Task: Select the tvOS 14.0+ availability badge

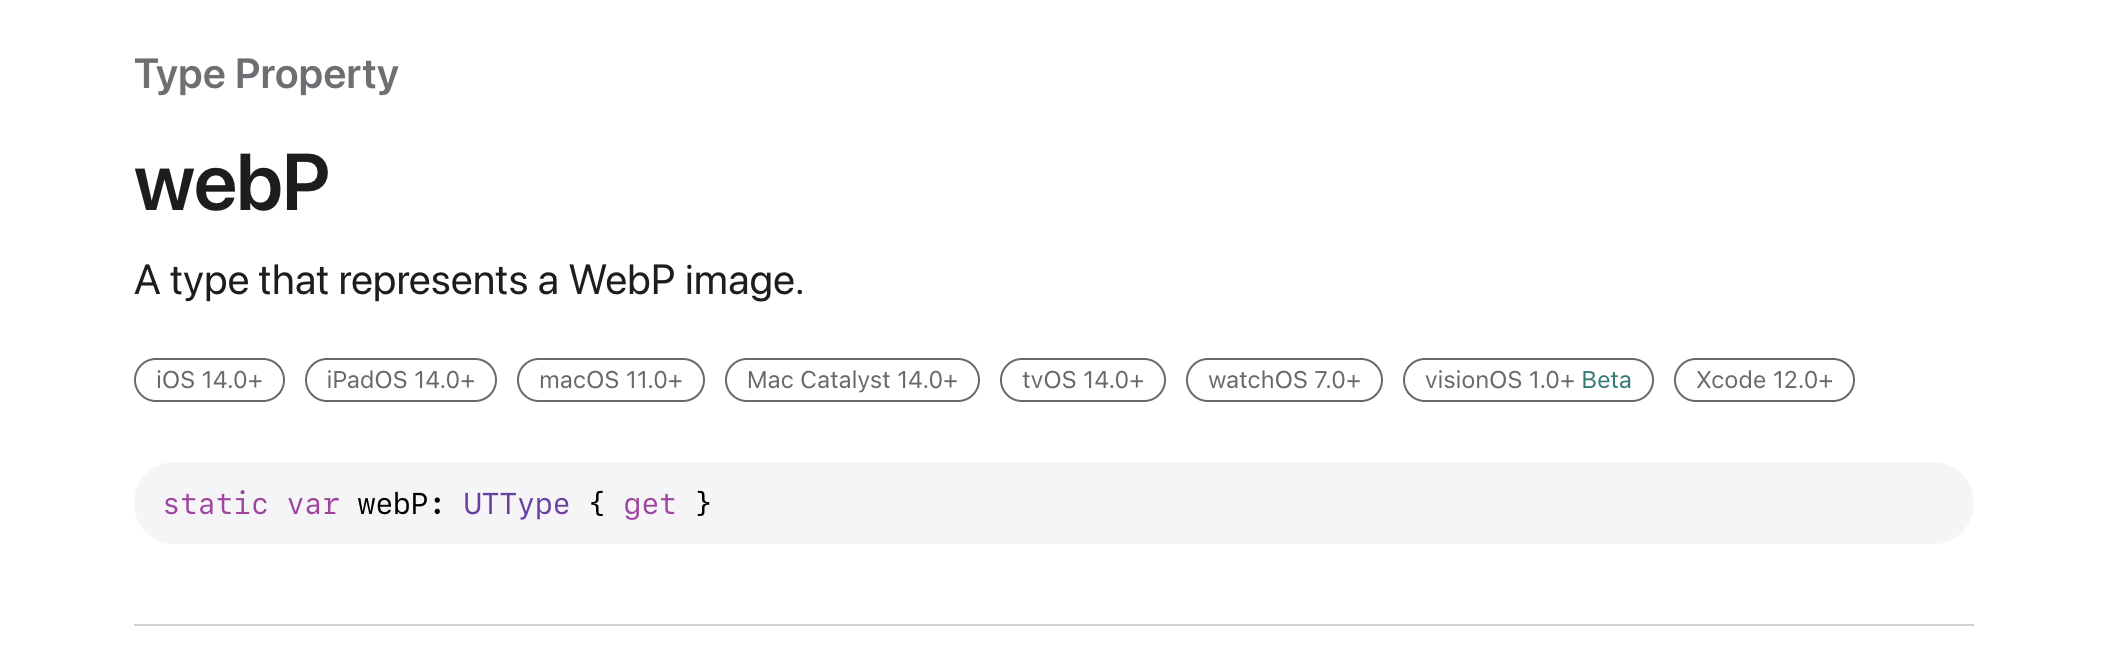Action: point(1083,380)
